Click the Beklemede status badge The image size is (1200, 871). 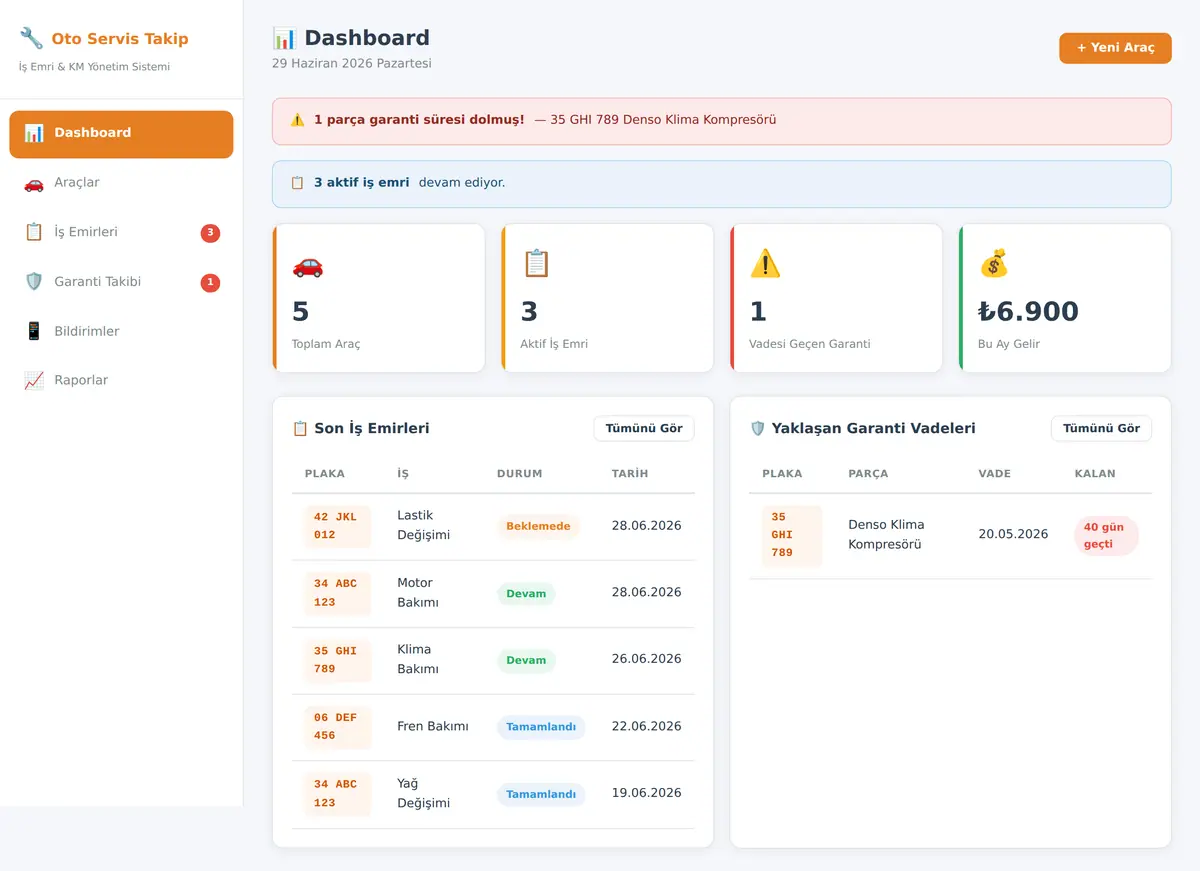pos(538,526)
